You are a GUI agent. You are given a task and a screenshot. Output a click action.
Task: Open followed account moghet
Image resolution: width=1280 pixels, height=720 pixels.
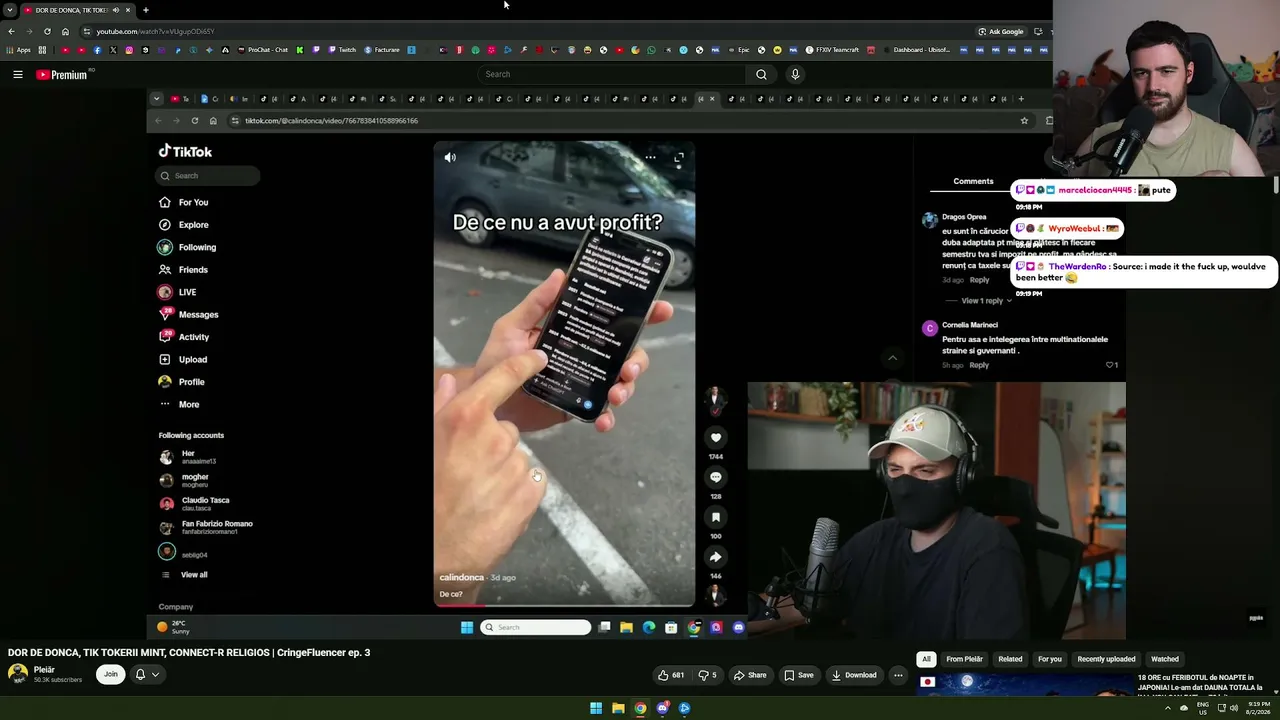pyautogui.click(x=184, y=480)
